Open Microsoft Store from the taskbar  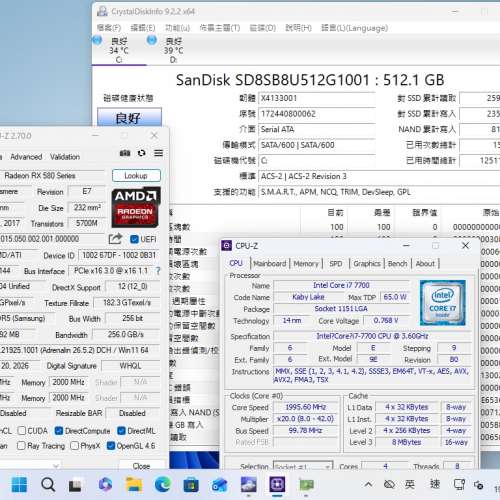(191, 485)
